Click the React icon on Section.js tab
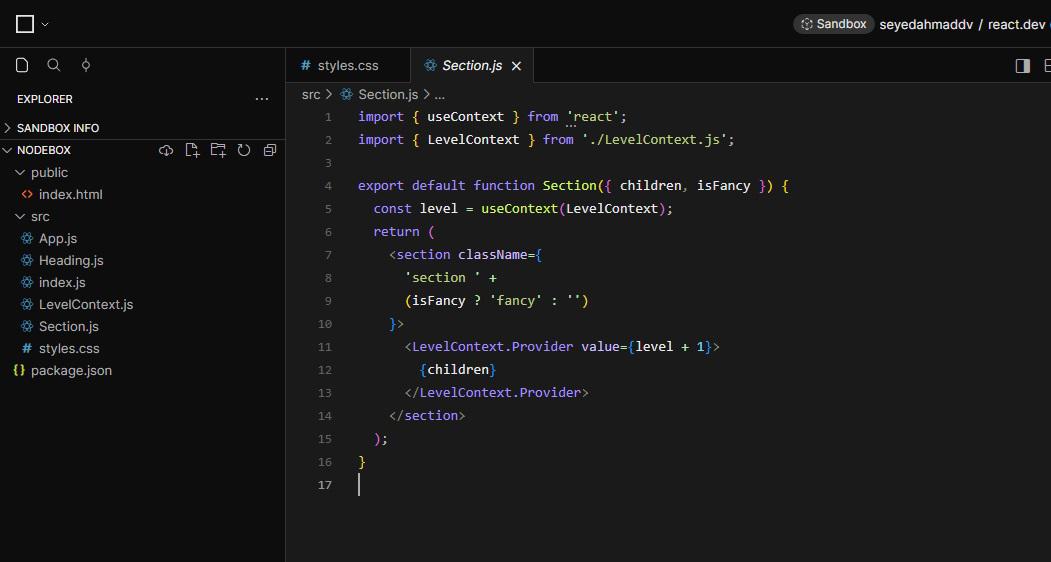Screen dimensions: 1051x562 tap(430, 65)
